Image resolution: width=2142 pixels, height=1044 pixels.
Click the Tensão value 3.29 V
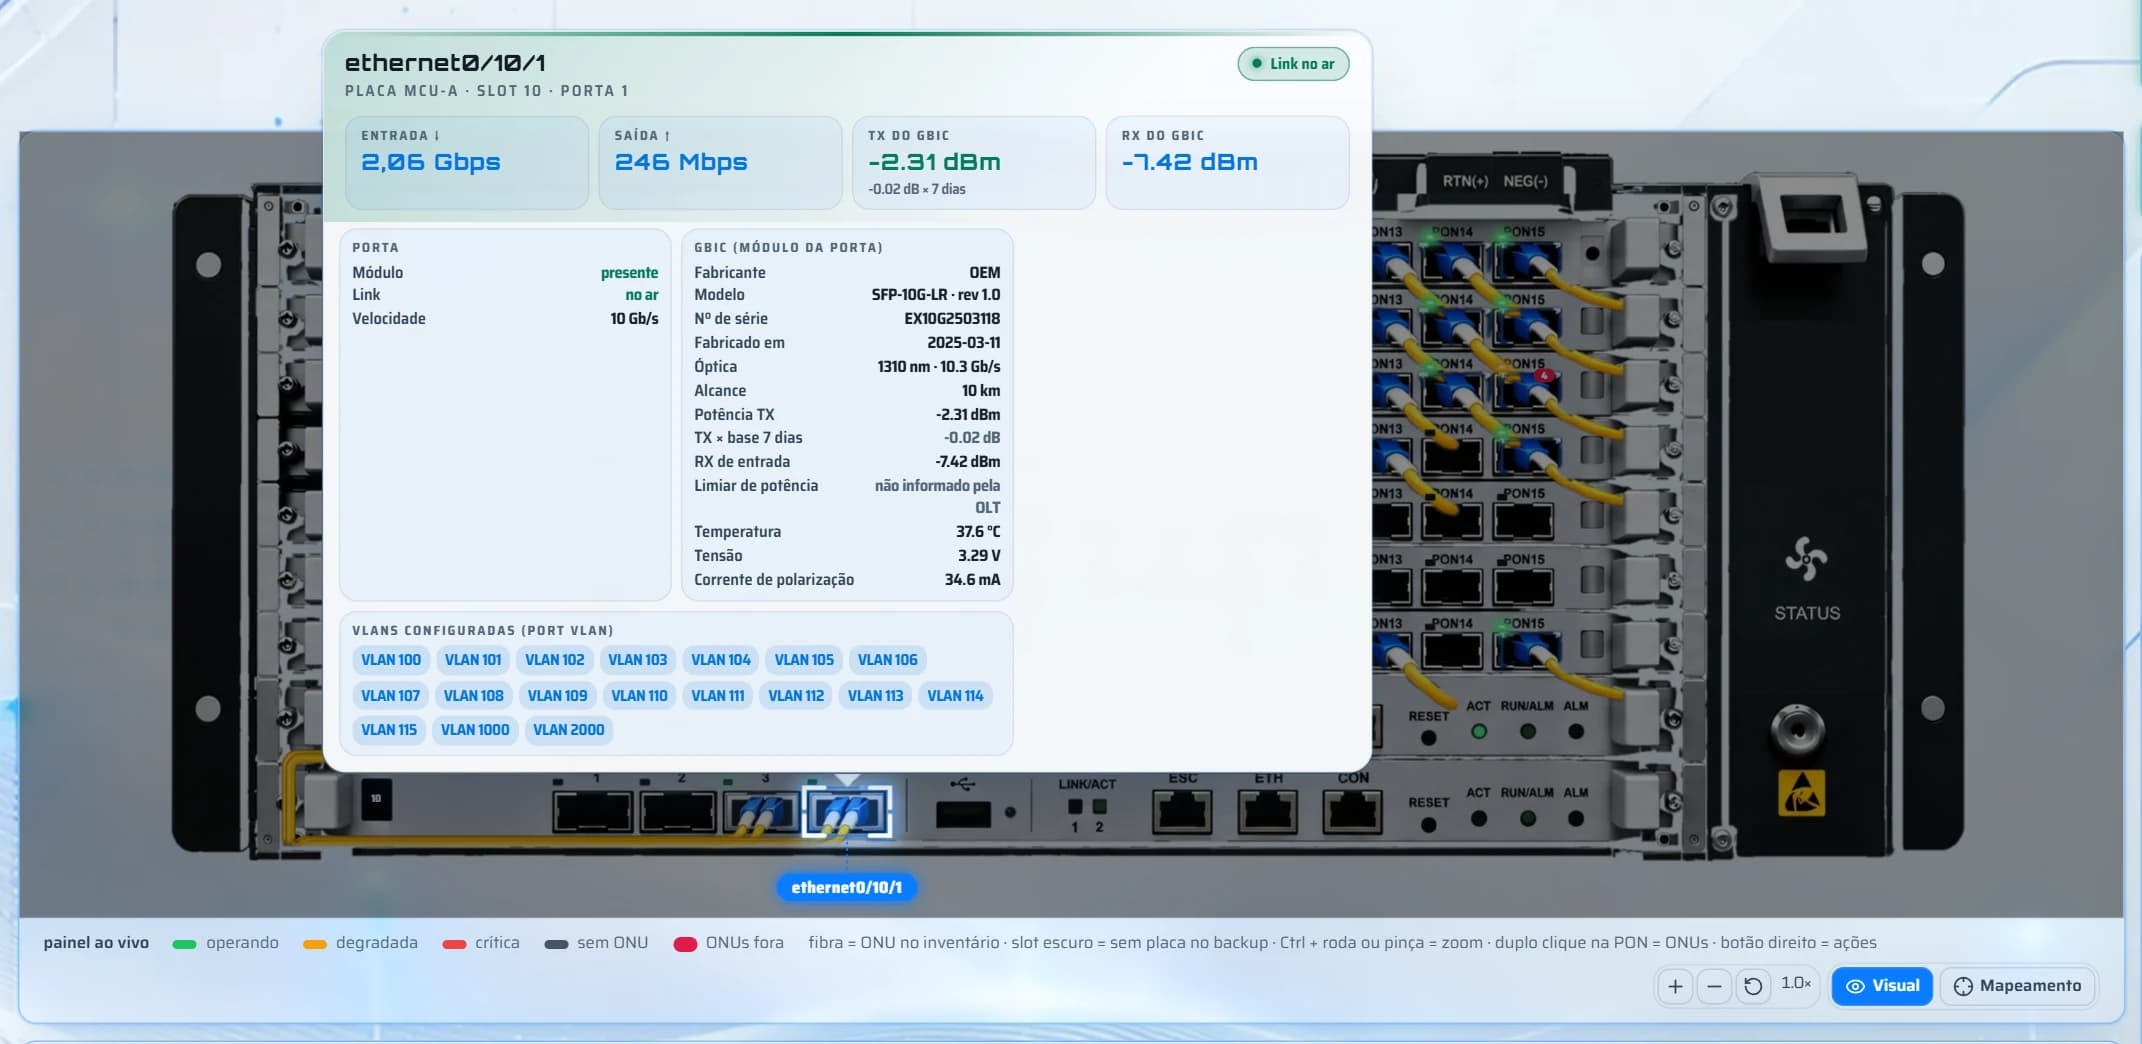(x=979, y=556)
